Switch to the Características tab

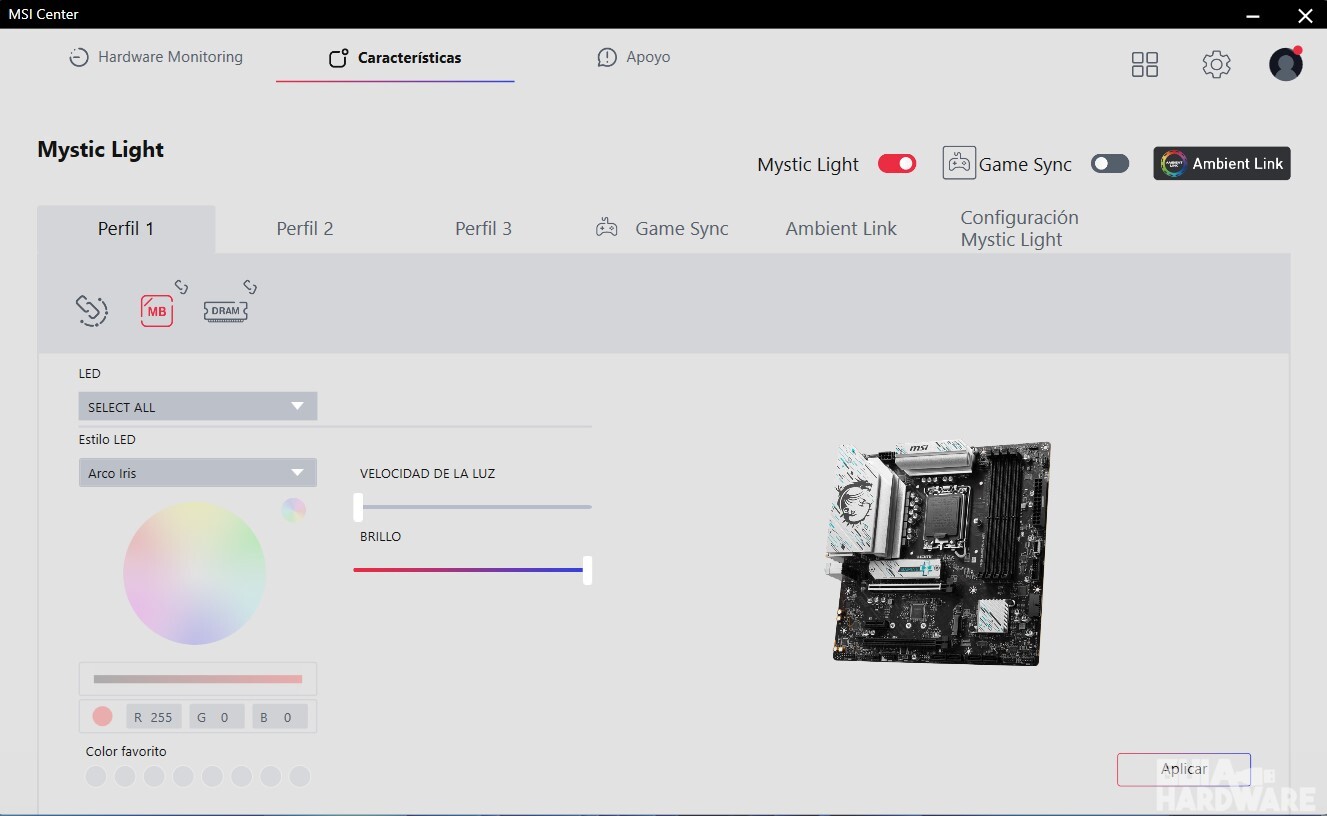pos(395,58)
